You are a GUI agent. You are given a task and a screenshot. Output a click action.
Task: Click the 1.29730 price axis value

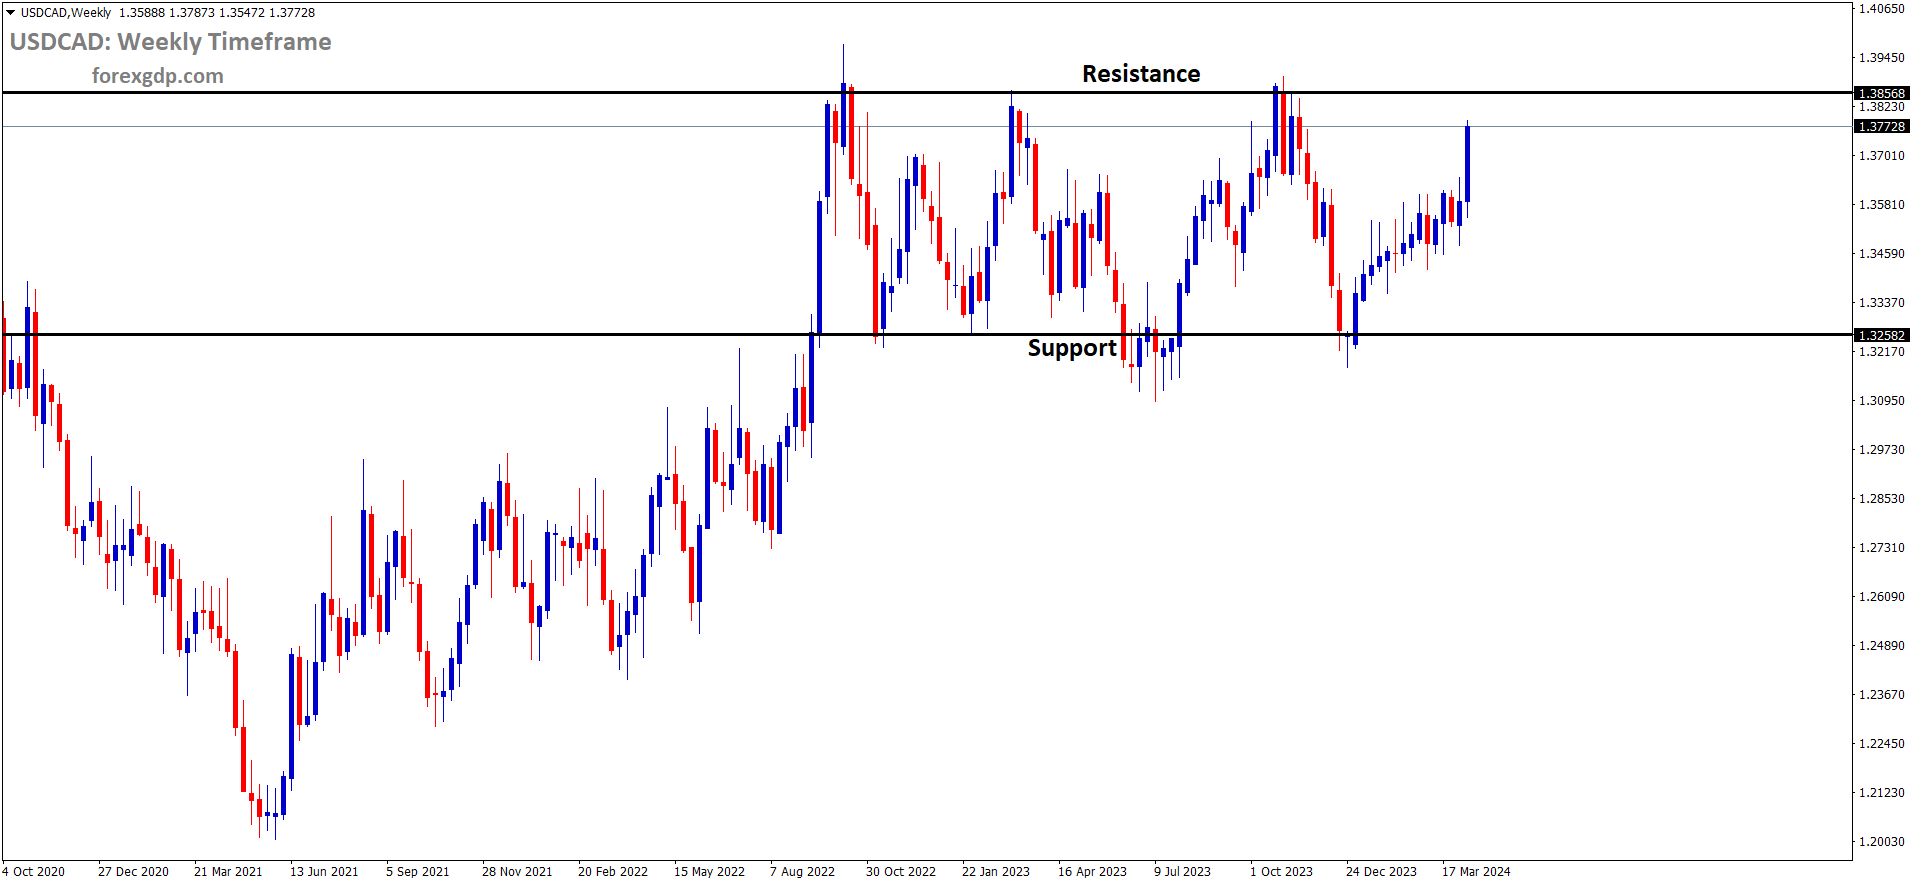[x=1882, y=449]
